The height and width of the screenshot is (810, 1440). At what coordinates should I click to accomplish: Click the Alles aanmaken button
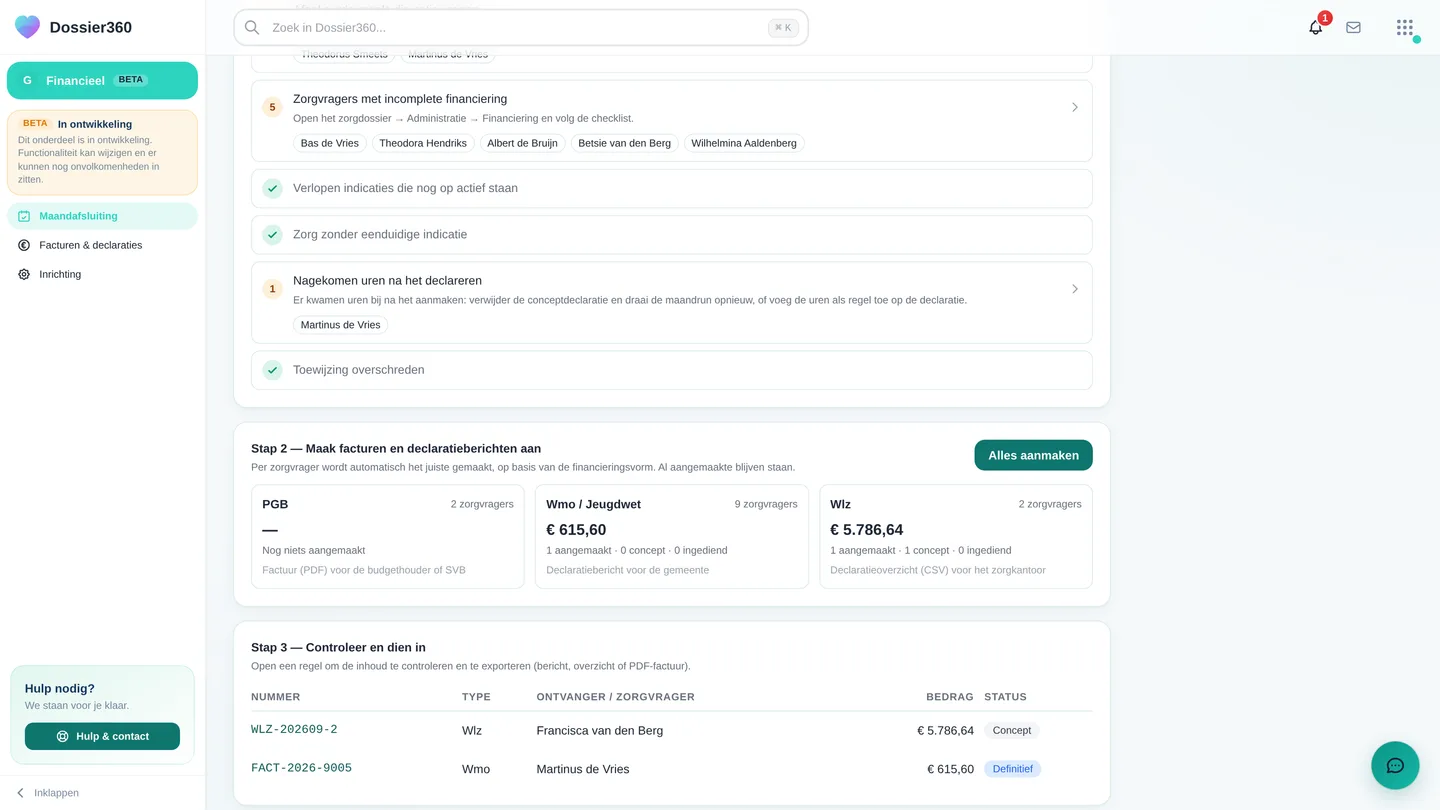click(x=1033, y=455)
